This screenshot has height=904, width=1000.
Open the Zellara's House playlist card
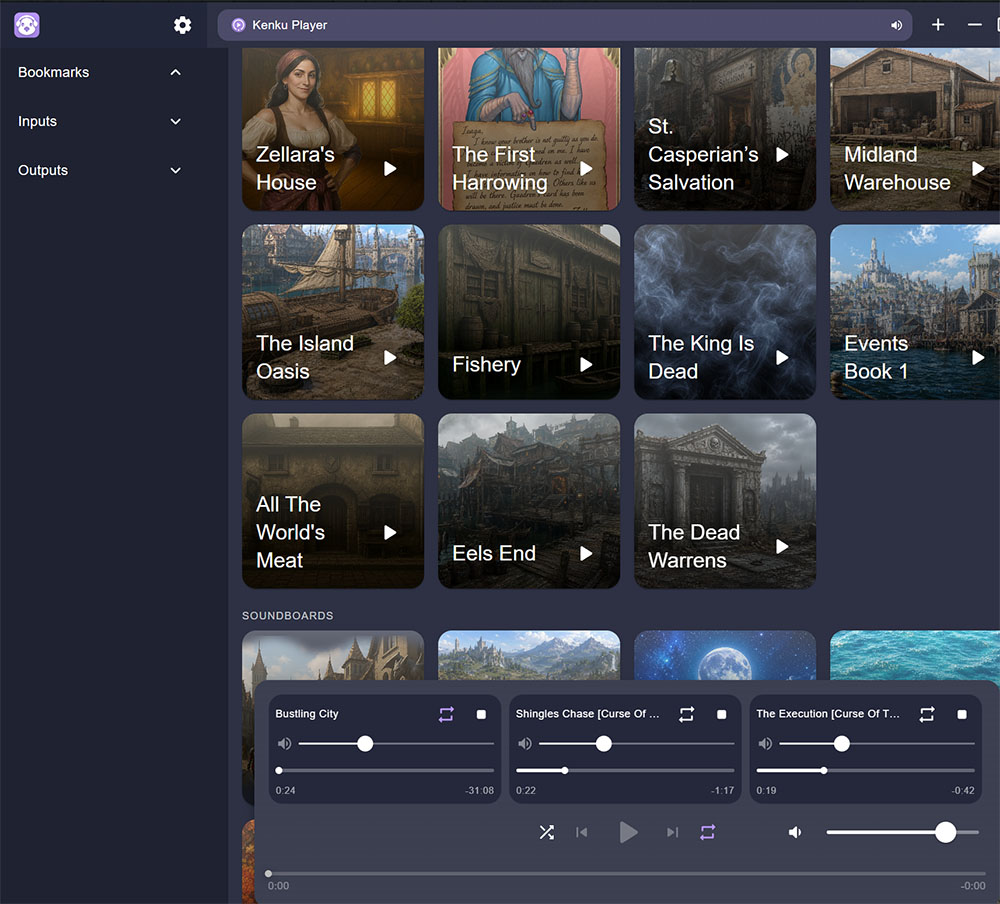tap(333, 129)
